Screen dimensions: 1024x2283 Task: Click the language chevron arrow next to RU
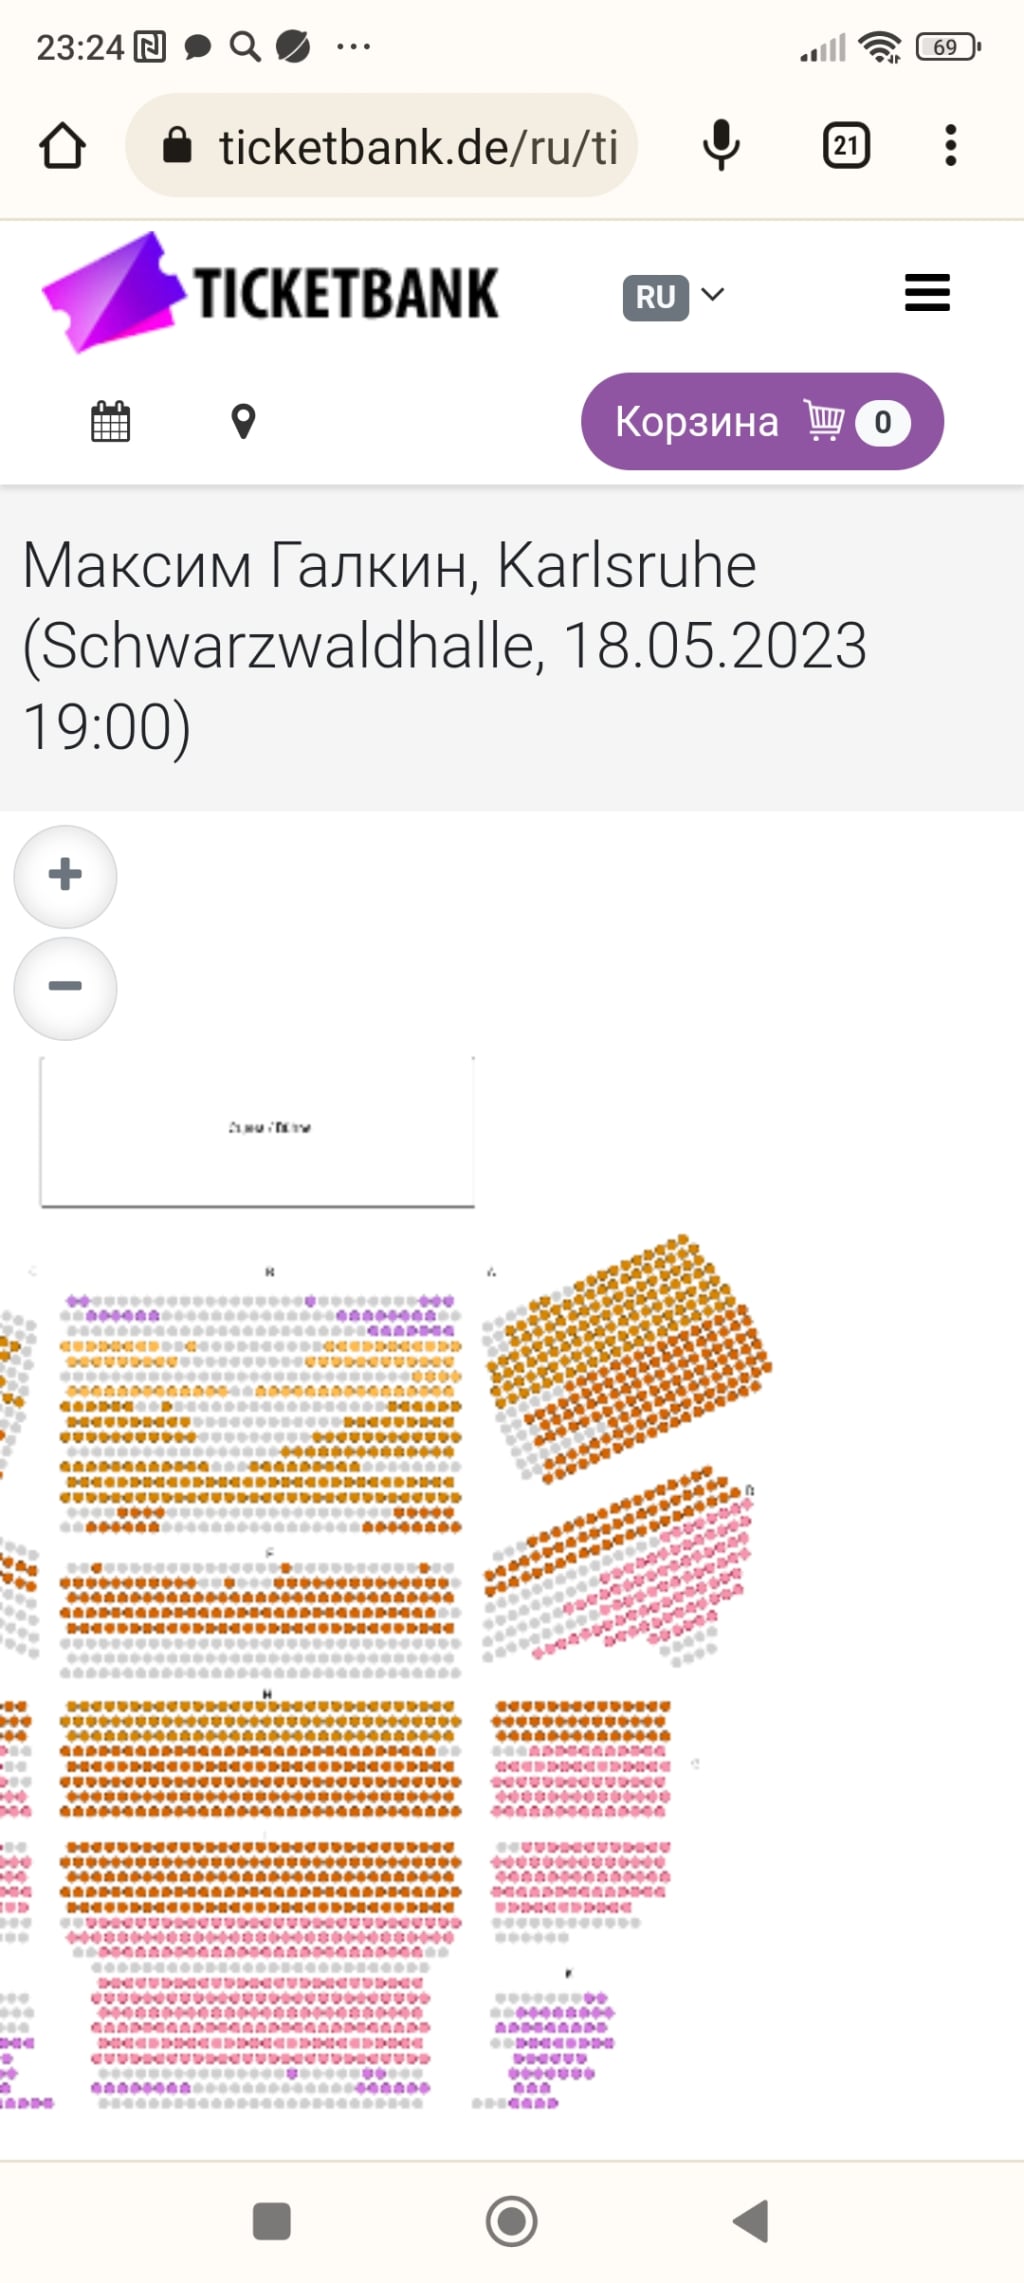[x=713, y=295]
